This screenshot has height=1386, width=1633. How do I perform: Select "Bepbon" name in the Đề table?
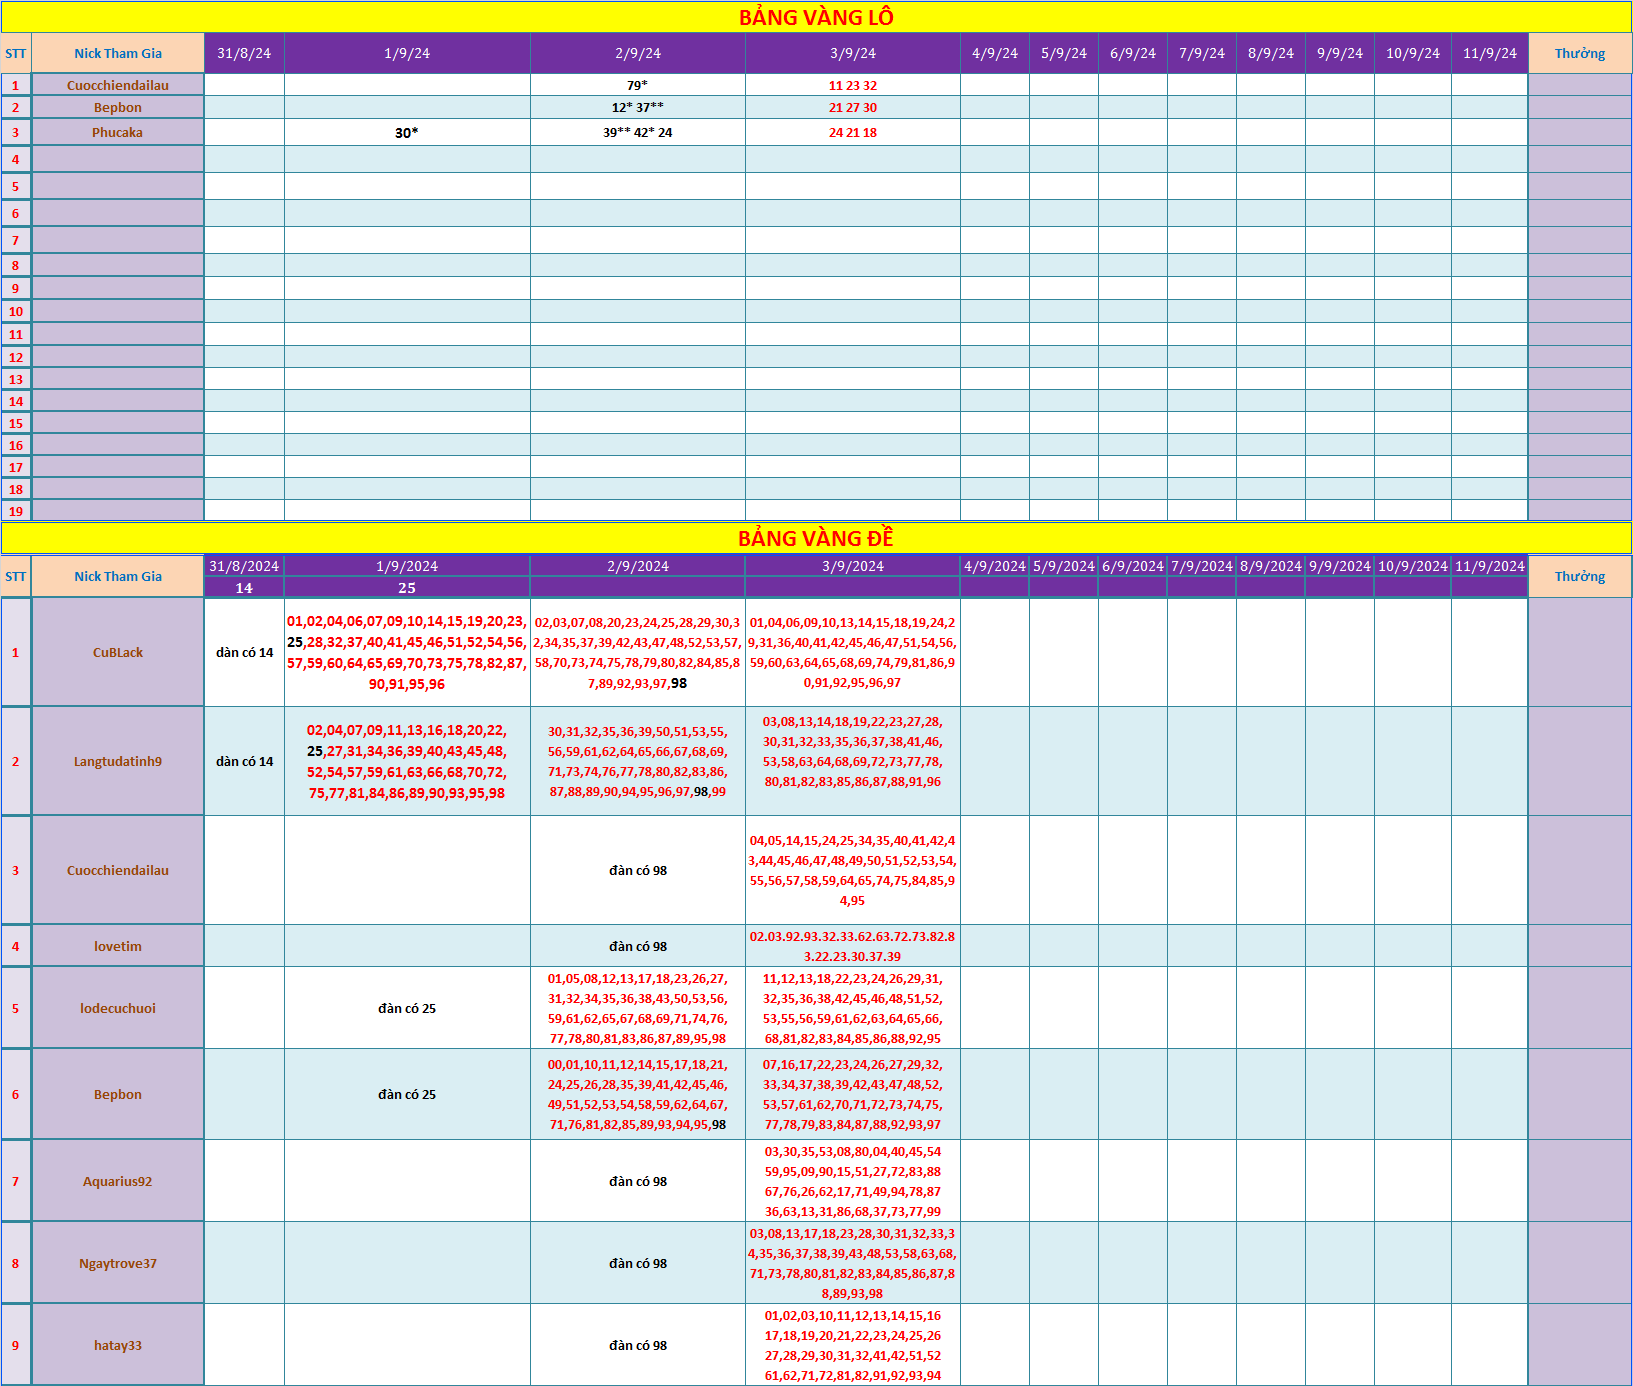[x=118, y=1094]
